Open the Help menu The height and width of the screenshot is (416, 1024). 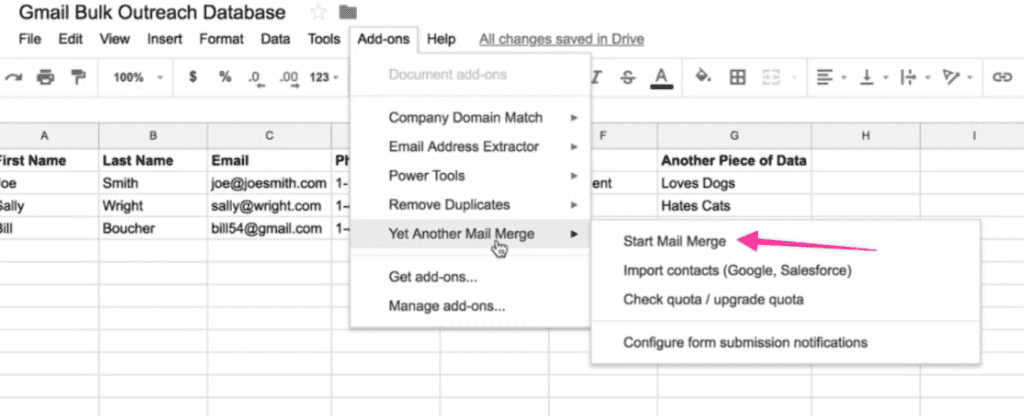(441, 39)
